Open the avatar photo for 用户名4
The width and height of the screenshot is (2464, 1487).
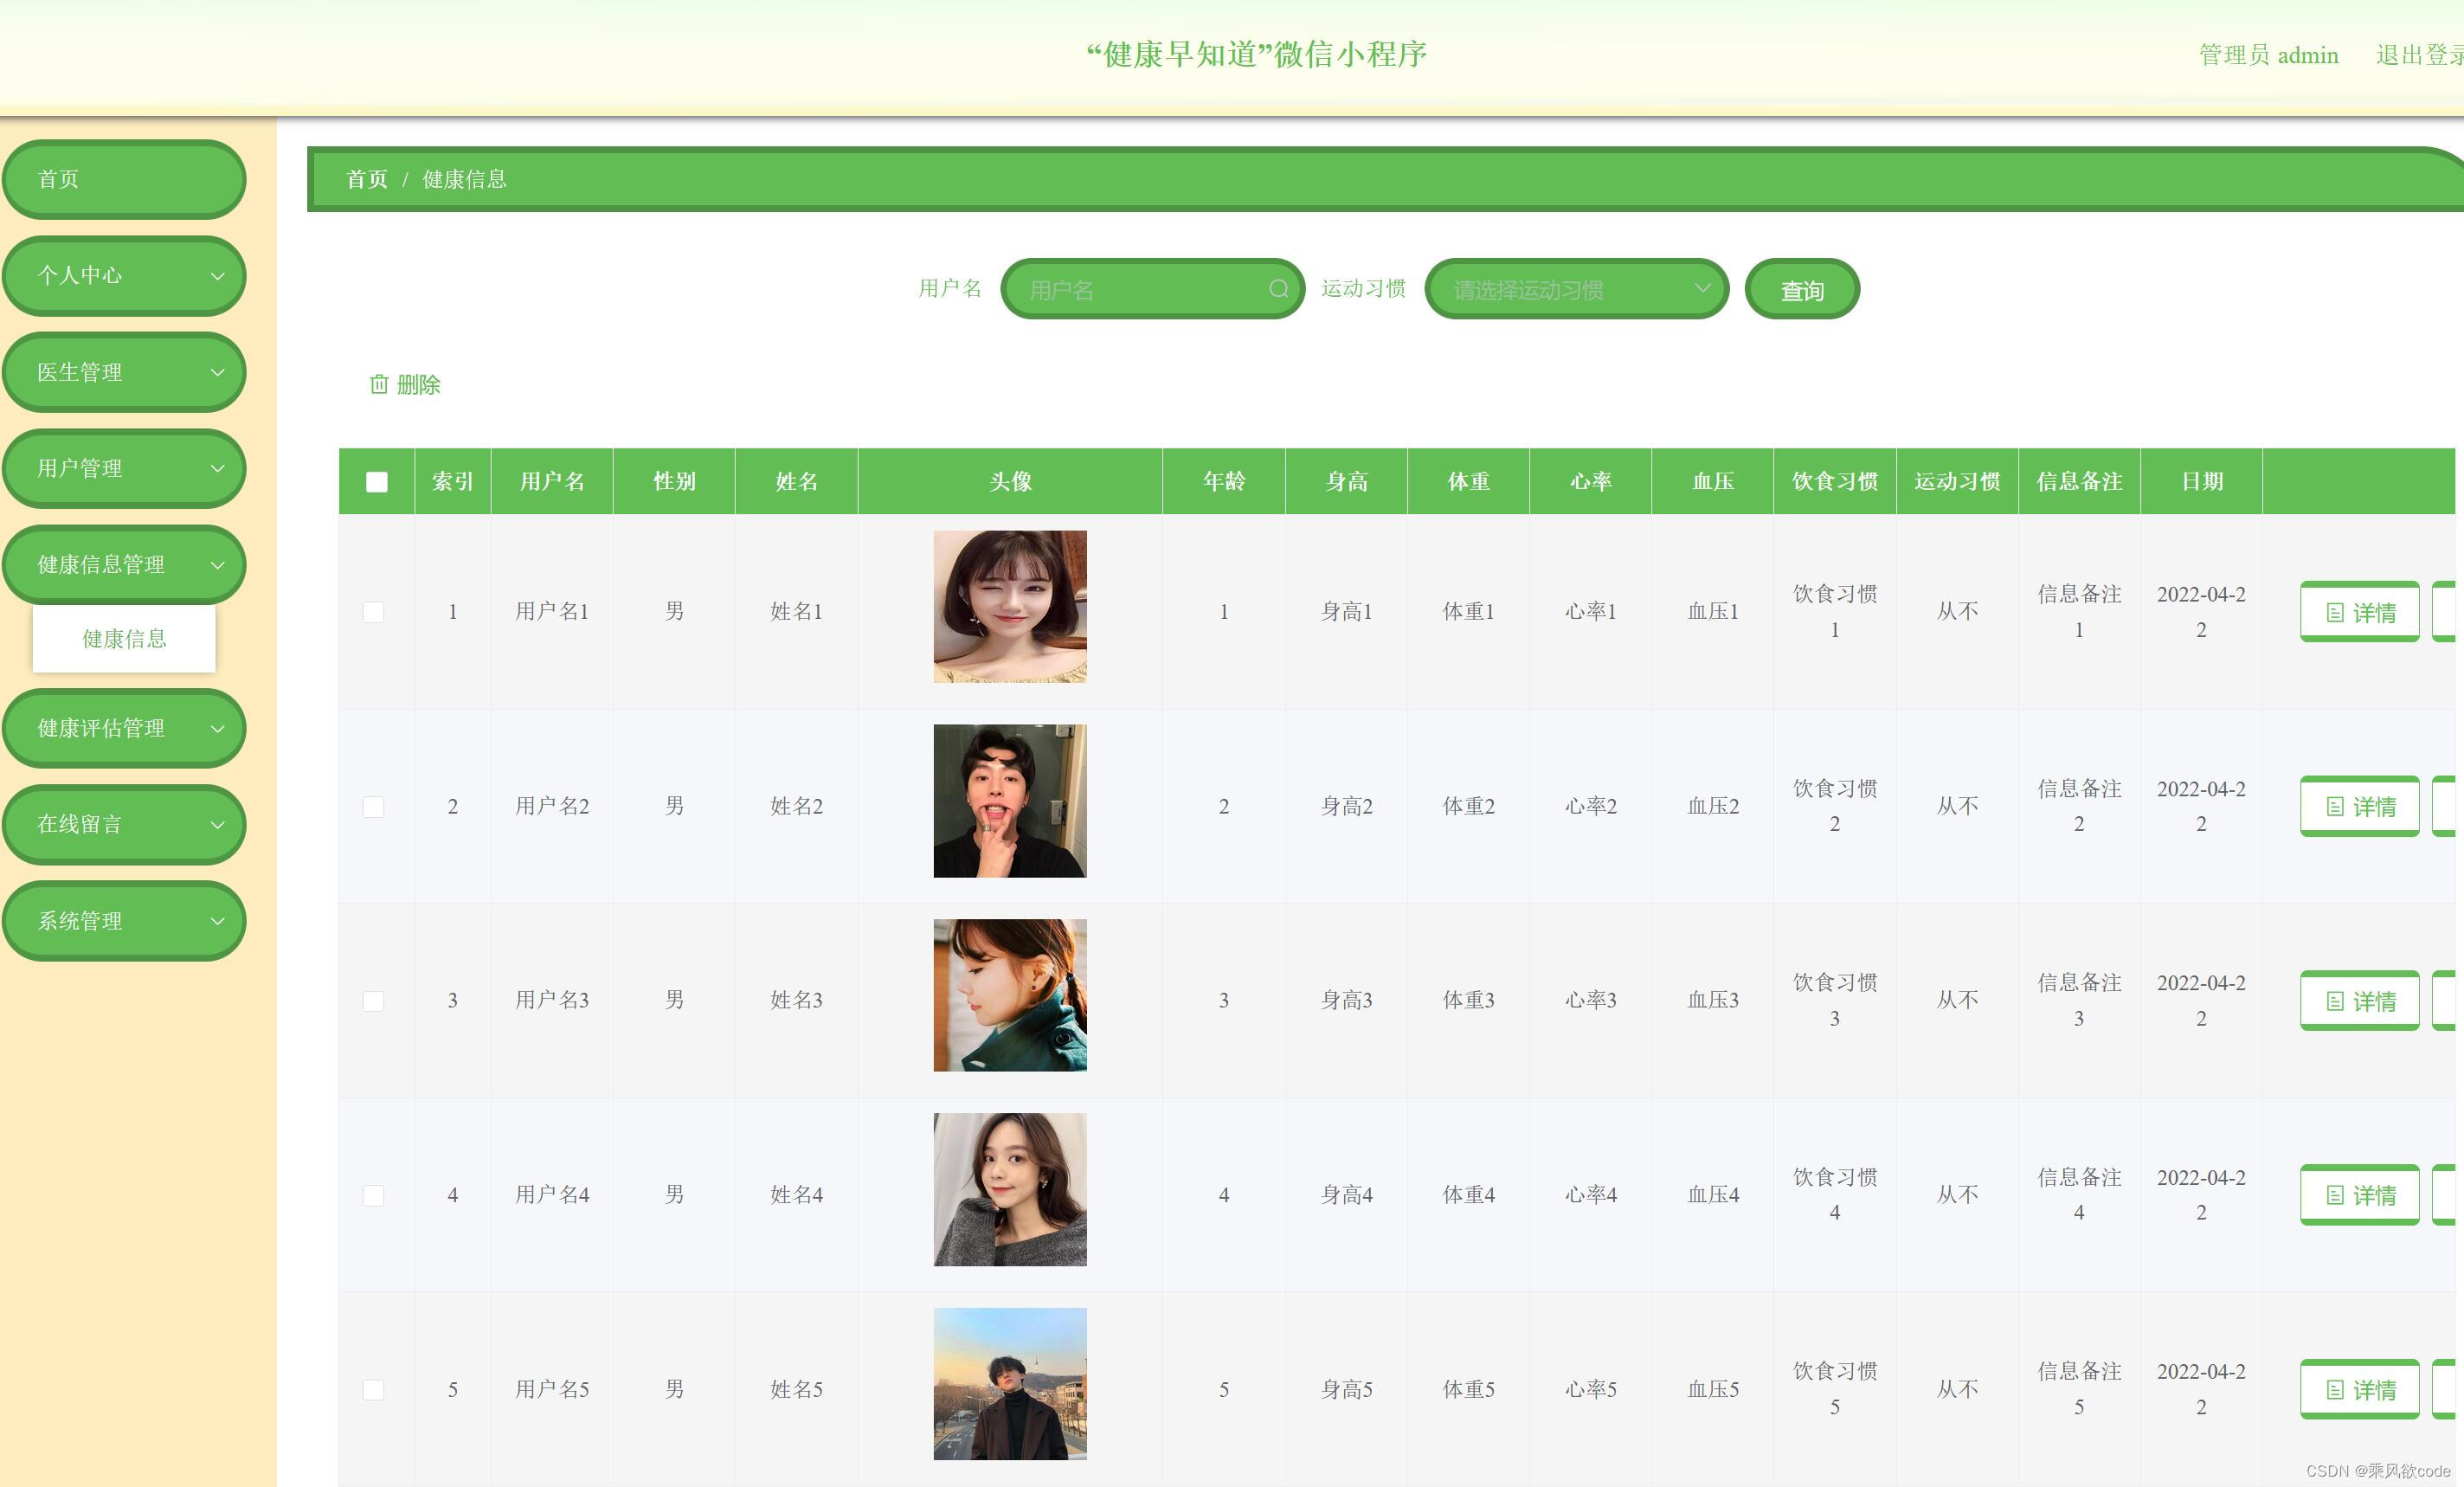[1009, 1189]
